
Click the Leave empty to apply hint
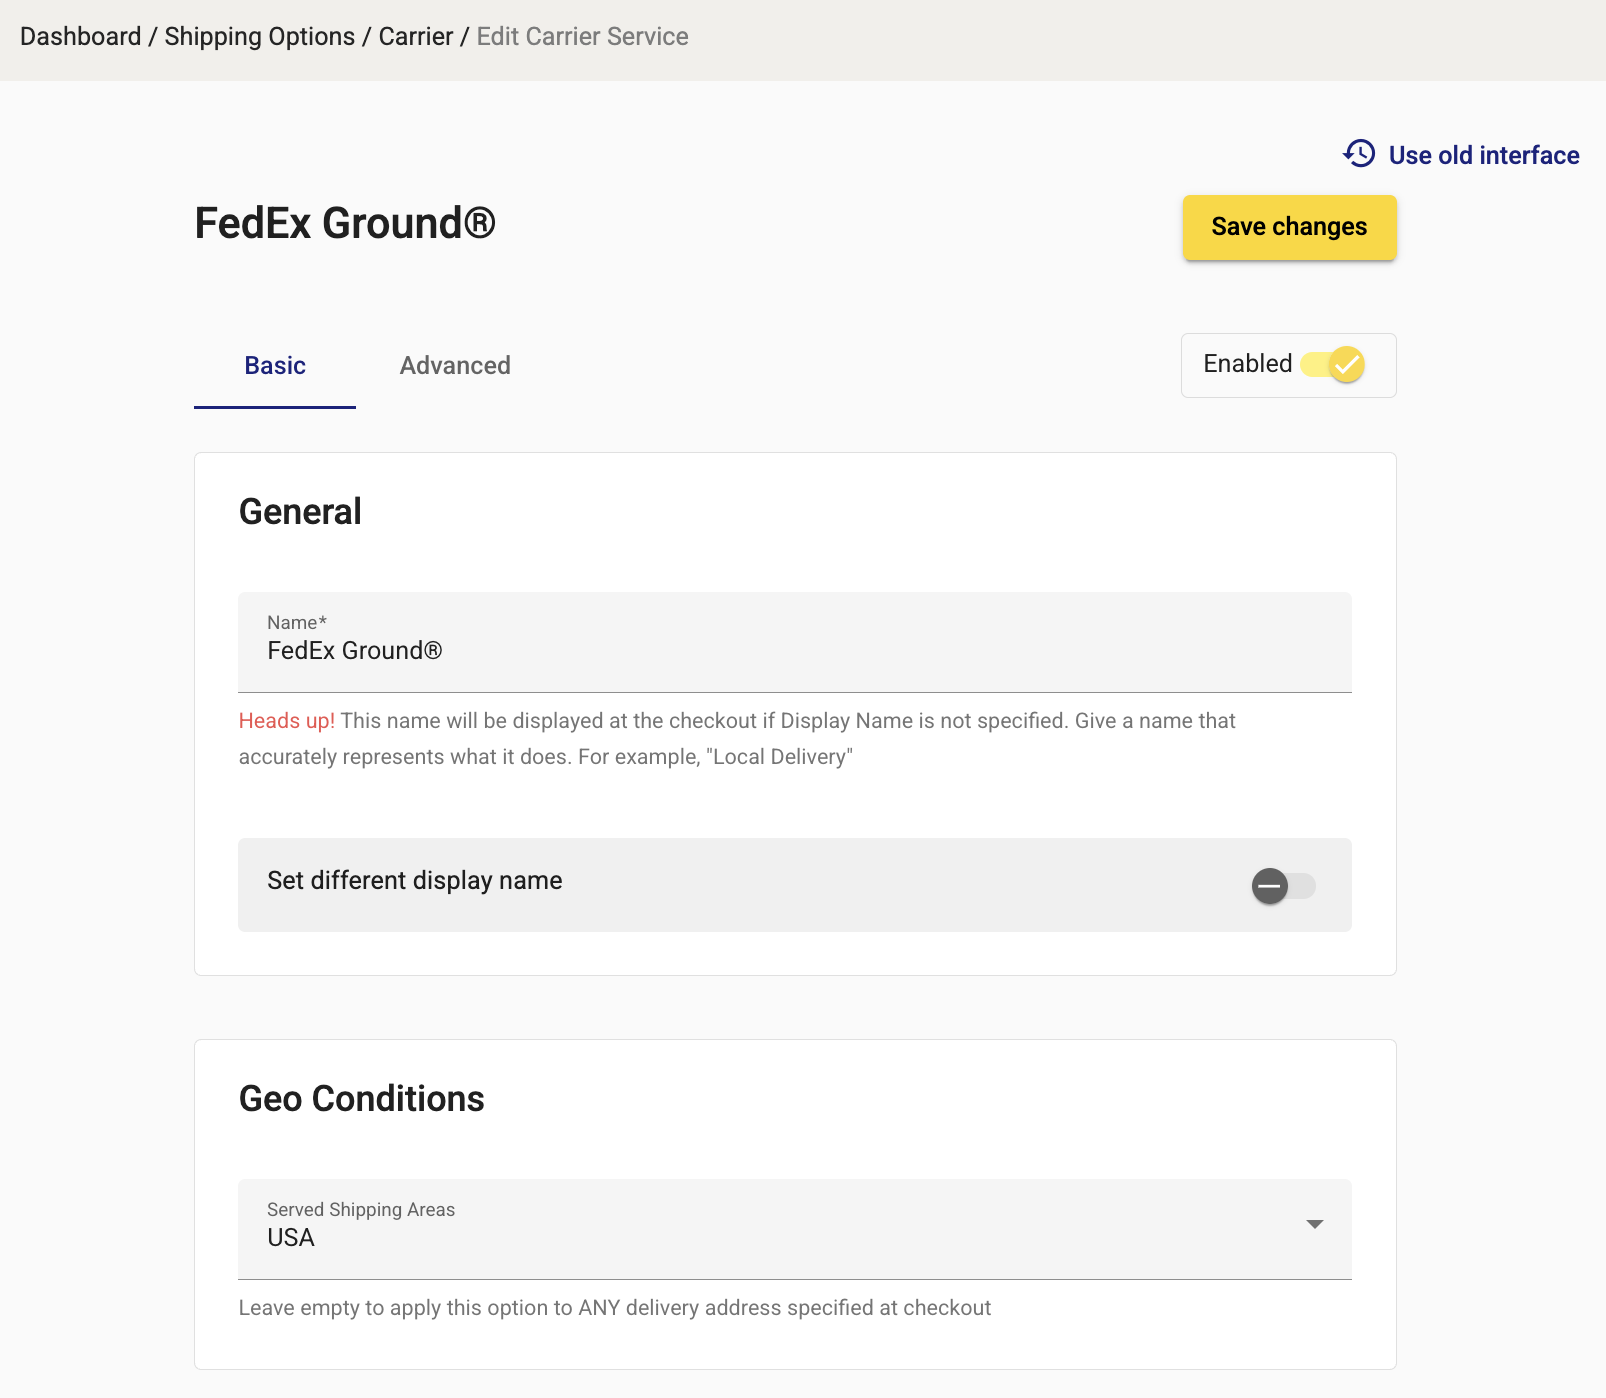click(x=615, y=1308)
